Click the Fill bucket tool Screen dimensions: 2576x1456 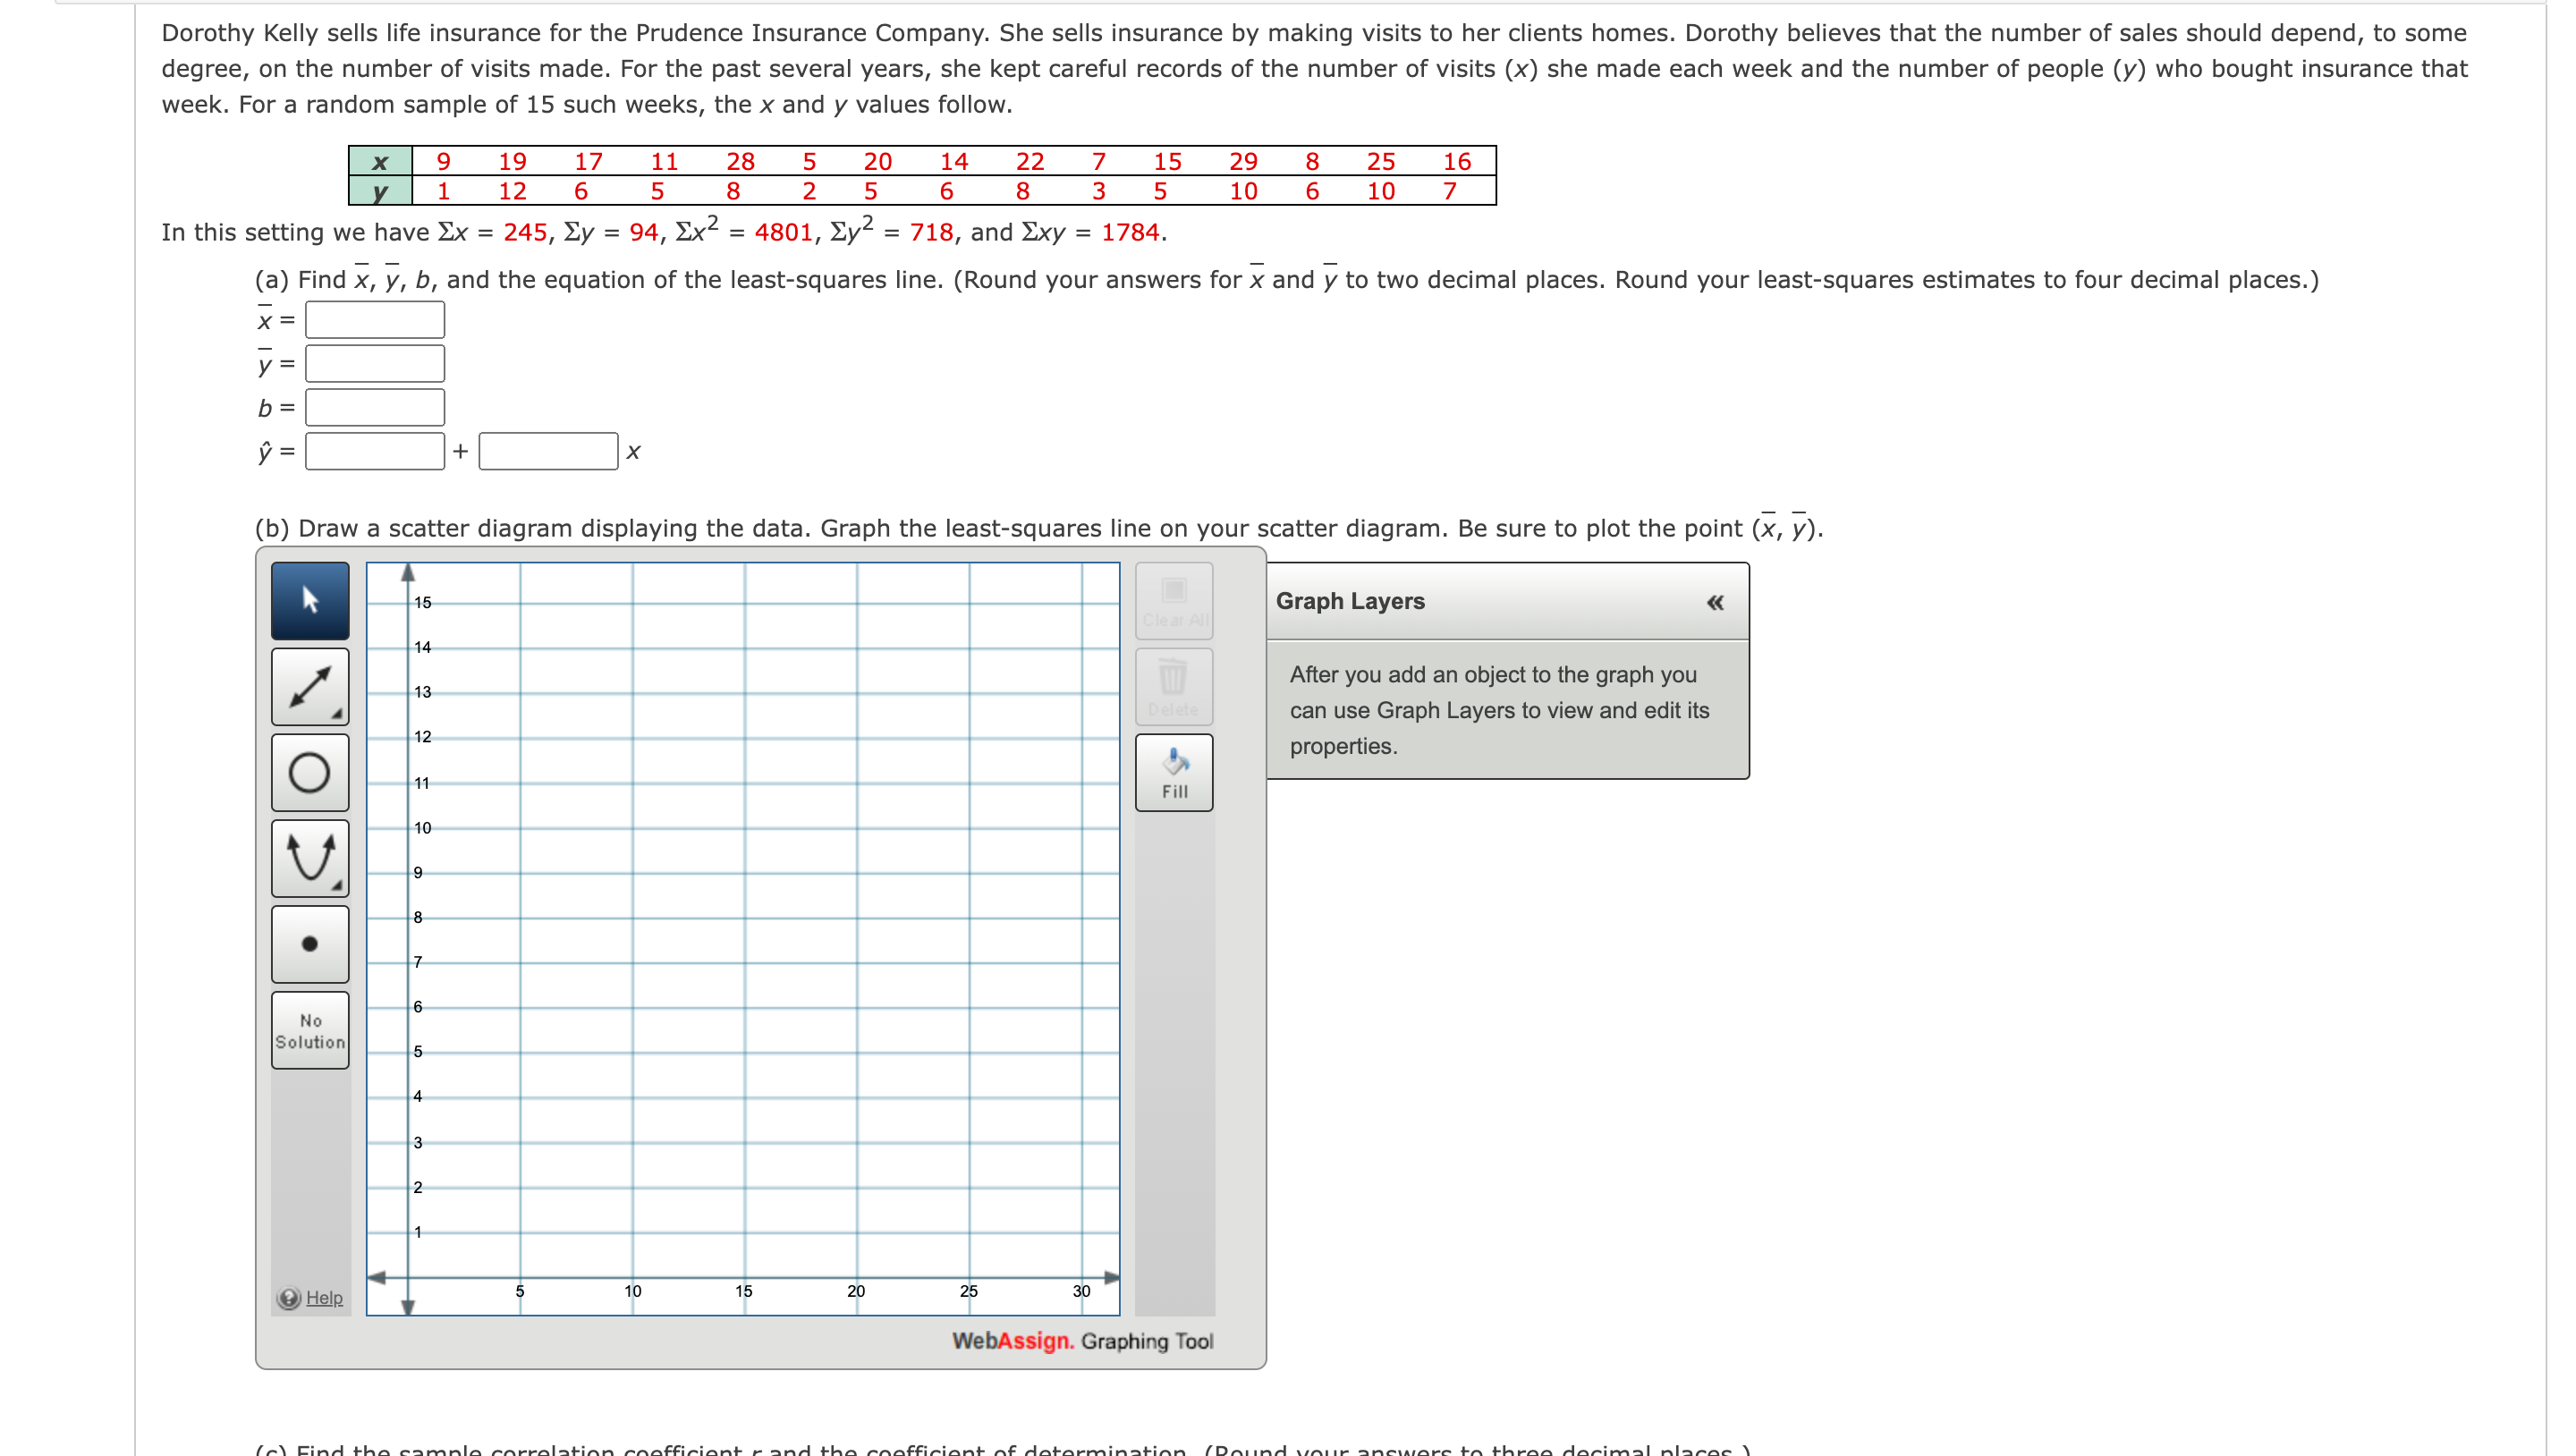click(x=1174, y=772)
